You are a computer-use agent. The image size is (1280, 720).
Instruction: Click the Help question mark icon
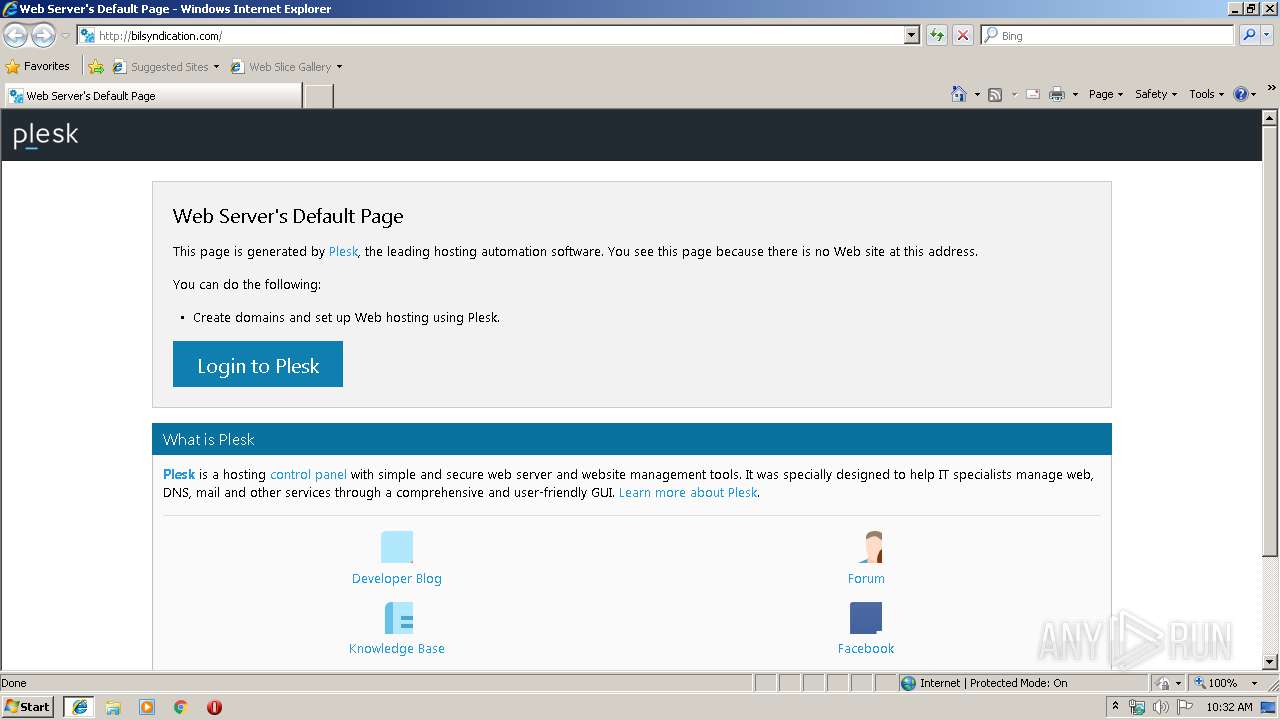coord(1241,94)
